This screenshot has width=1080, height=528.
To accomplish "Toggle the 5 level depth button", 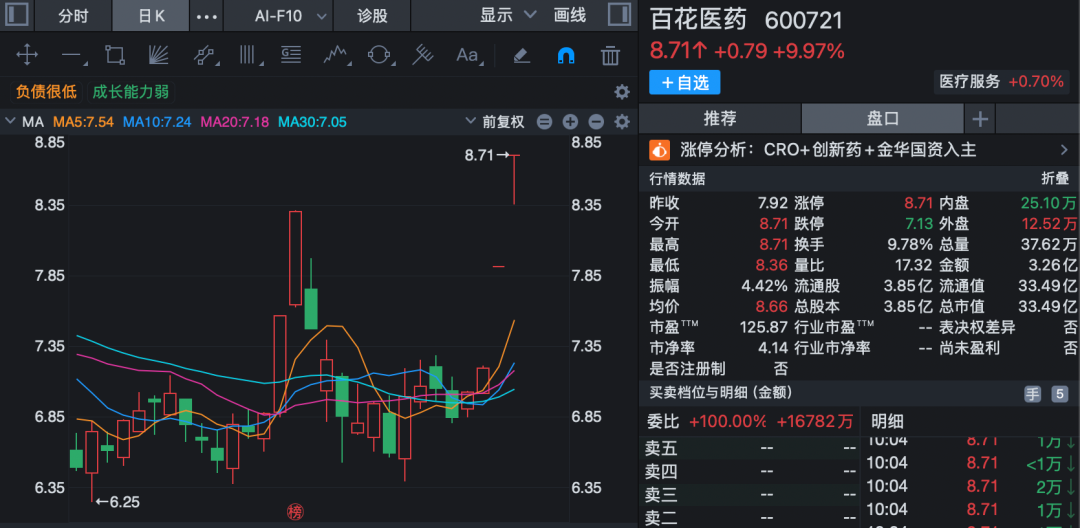I will pyautogui.click(x=1059, y=394).
